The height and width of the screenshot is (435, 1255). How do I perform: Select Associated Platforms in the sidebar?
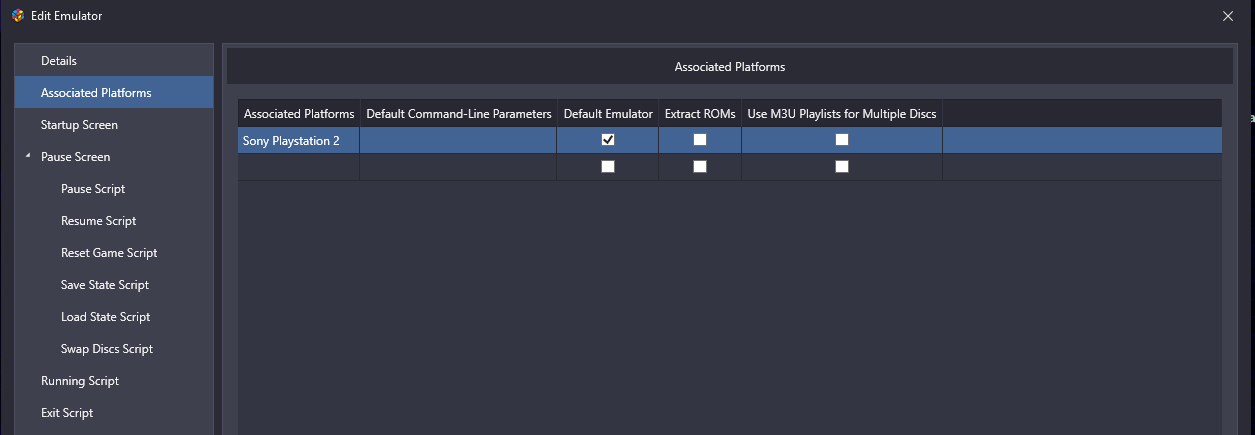pyautogui.click(x=96, y=93)
